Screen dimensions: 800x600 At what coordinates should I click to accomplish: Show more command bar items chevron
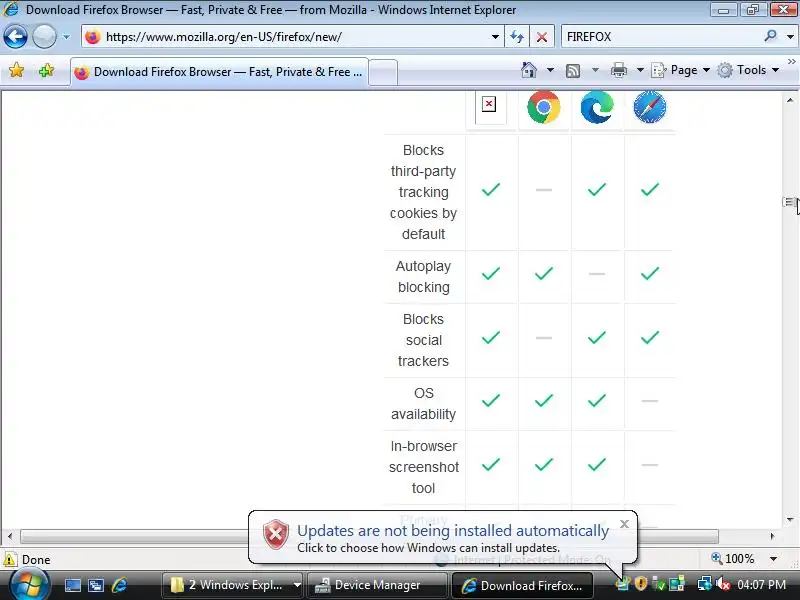[x=791, y=62]
